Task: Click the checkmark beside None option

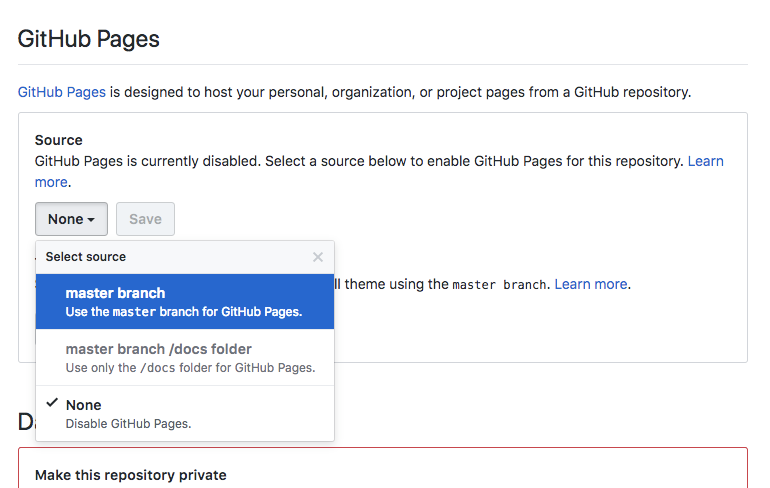Action: point(51,403)
